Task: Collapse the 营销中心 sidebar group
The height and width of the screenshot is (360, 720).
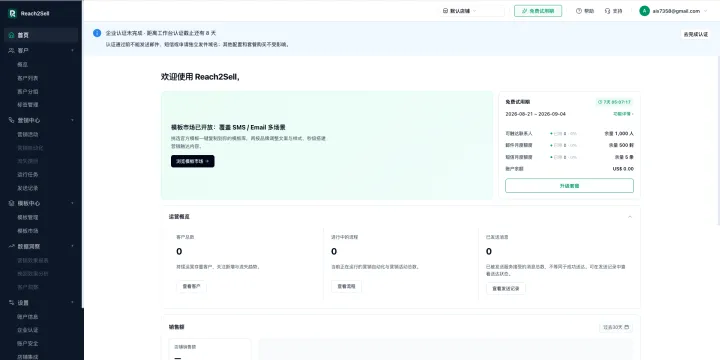Action: 72,120
